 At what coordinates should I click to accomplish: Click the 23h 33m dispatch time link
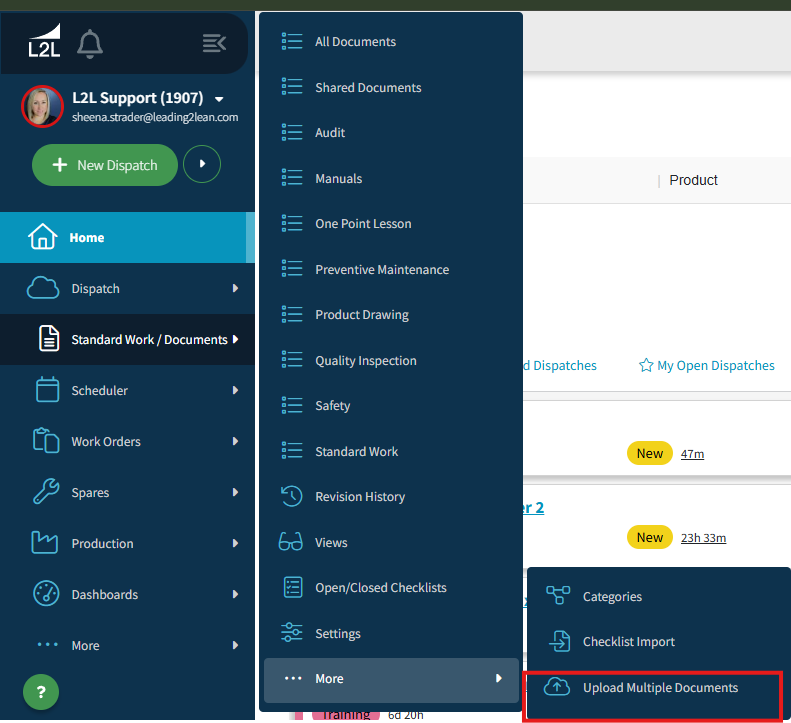(703, 538)
